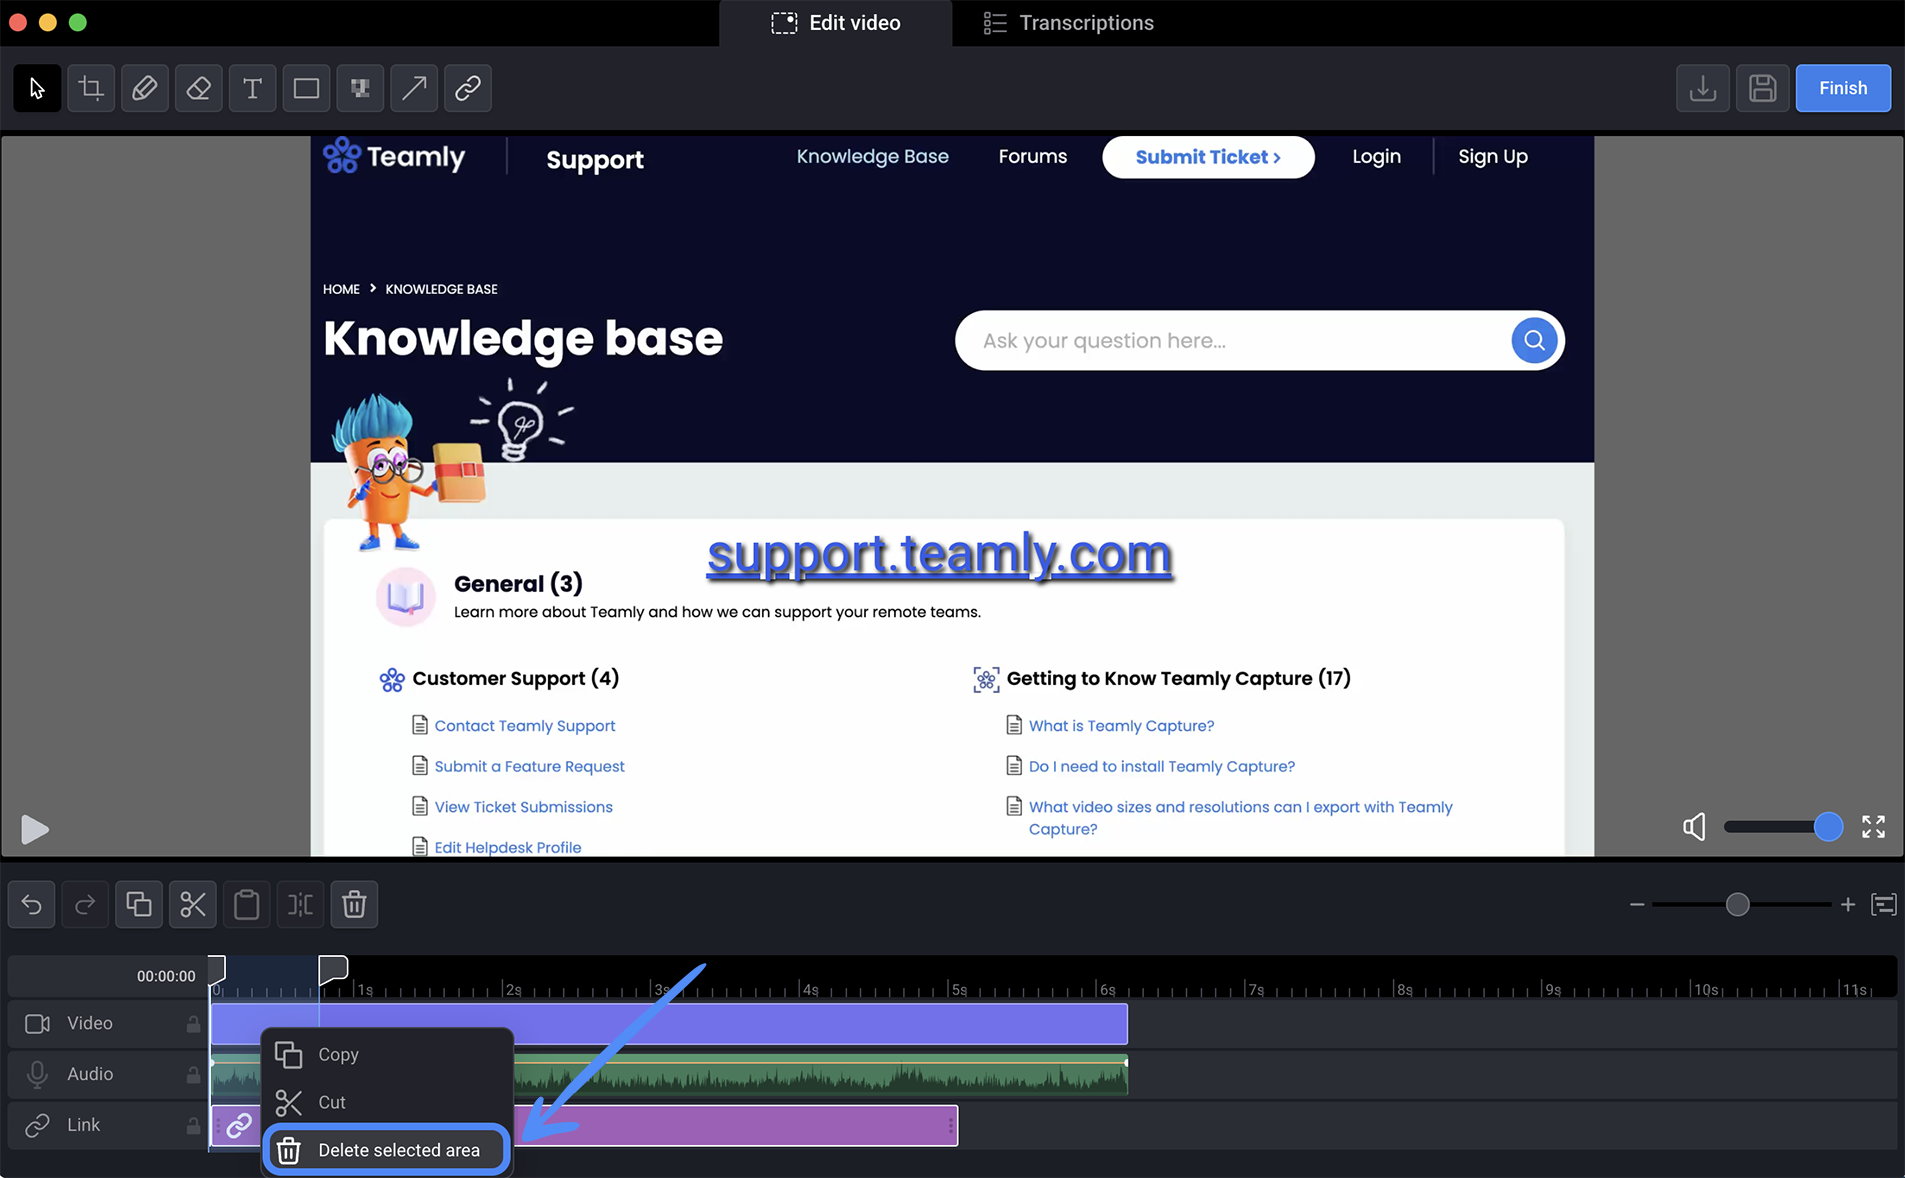The width and height of the screenshot is (1905, 1178).
Task: Redo the last undone edit
Action: tap(85, 905)
